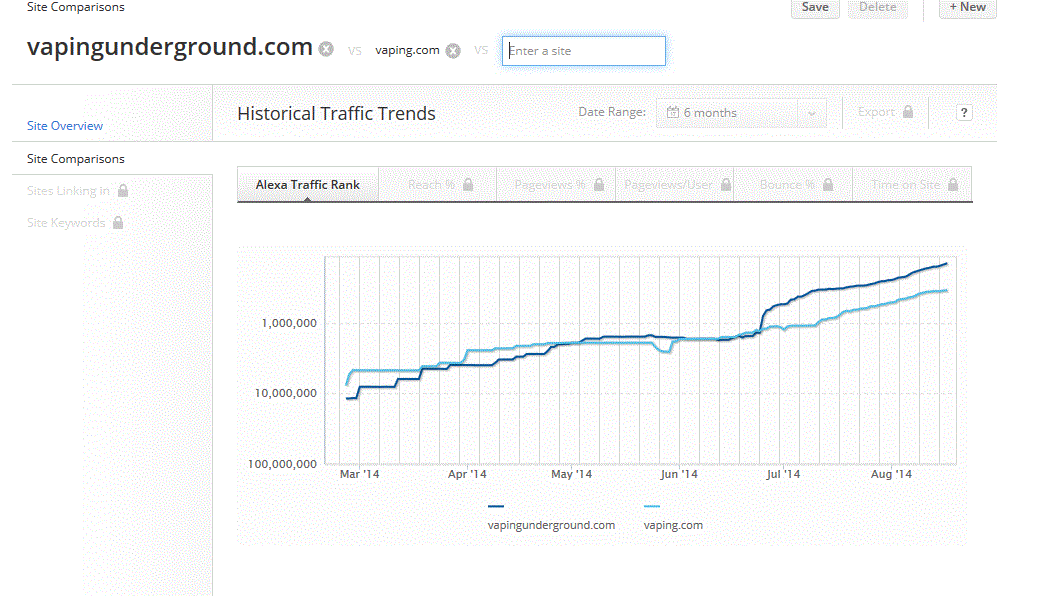Image resolution: width=1052 pixels, height=596 pixels.
Task: Toggle the vaping.com legend swatch
Action: [652, 507]
